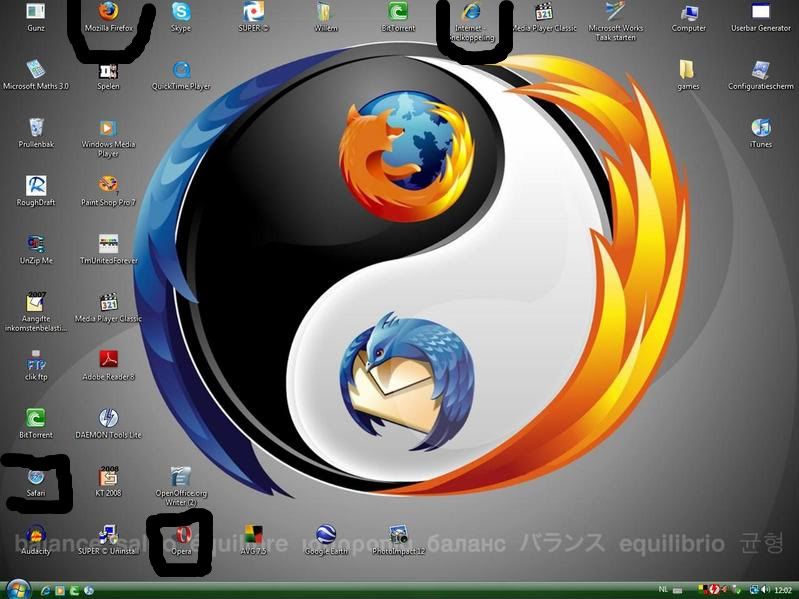Click the 12:02 taskbar clock

tap(783, 590)
